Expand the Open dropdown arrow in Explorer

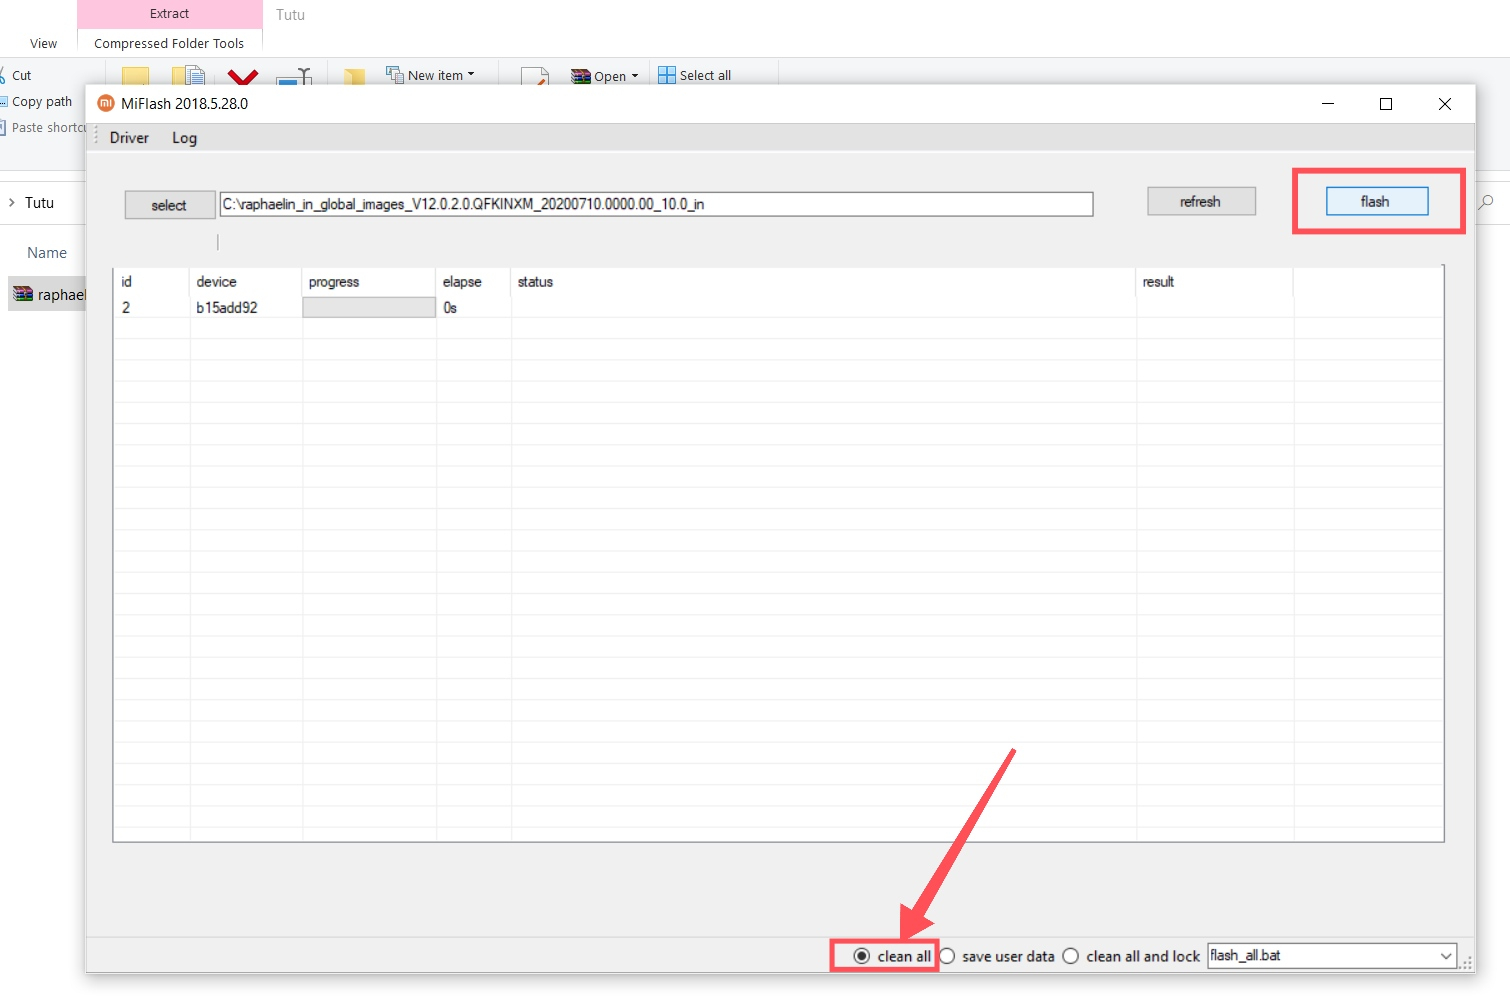coord(634,76)
